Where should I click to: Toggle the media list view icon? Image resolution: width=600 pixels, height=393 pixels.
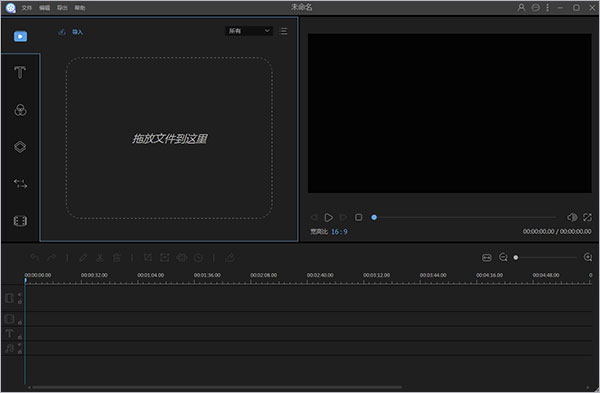(x=284, y=31)
